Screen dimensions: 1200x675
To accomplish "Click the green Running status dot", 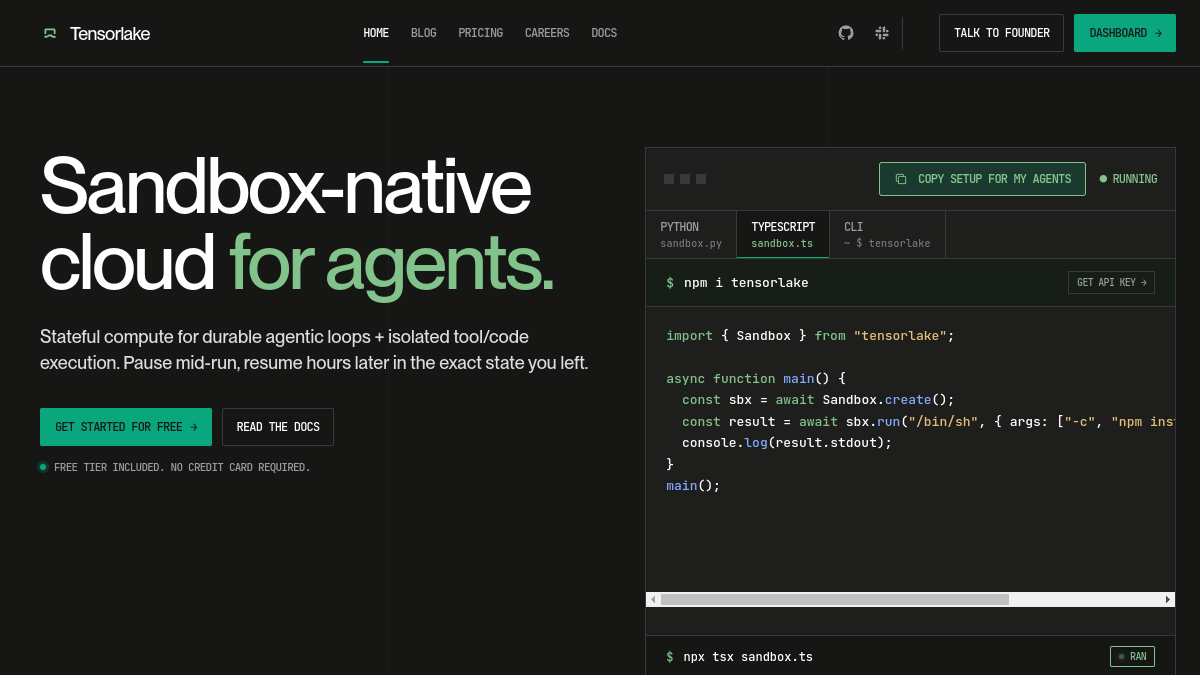I will pos(1103,179).
